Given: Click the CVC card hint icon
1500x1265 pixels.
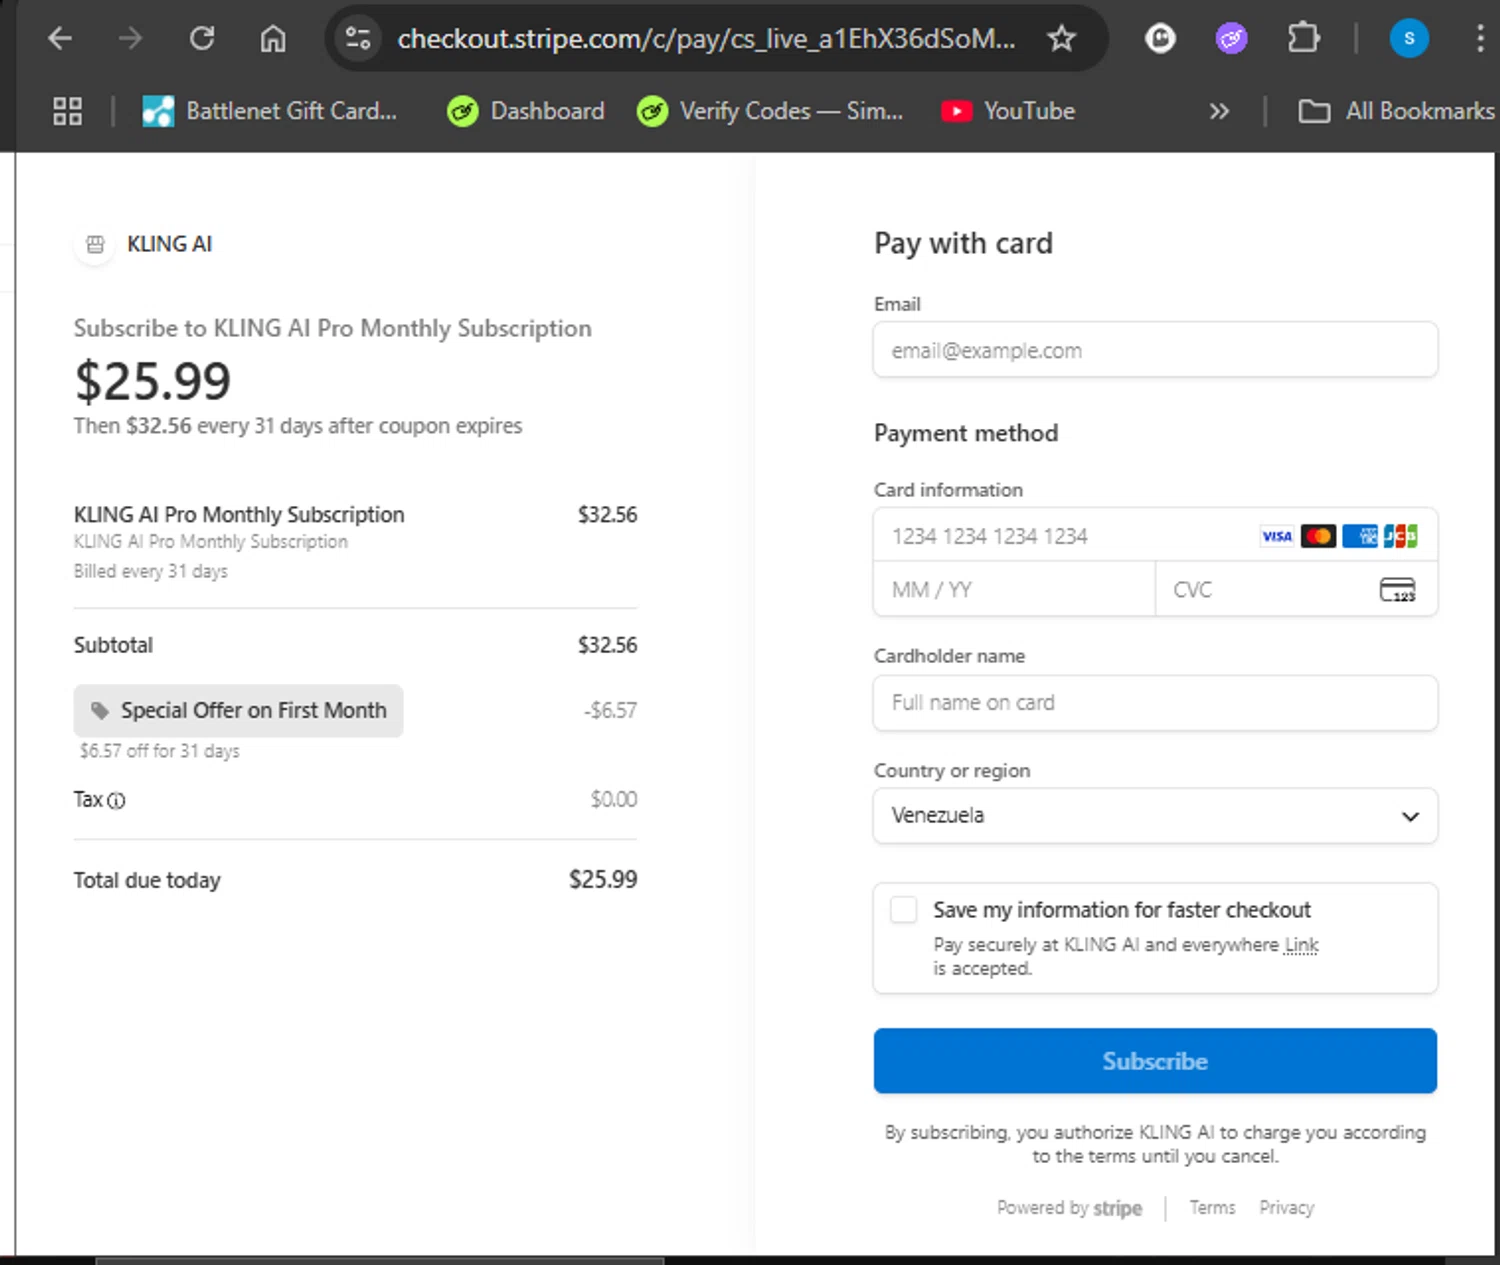Looking at the screenshot, I should click(x=1397, y=590).
